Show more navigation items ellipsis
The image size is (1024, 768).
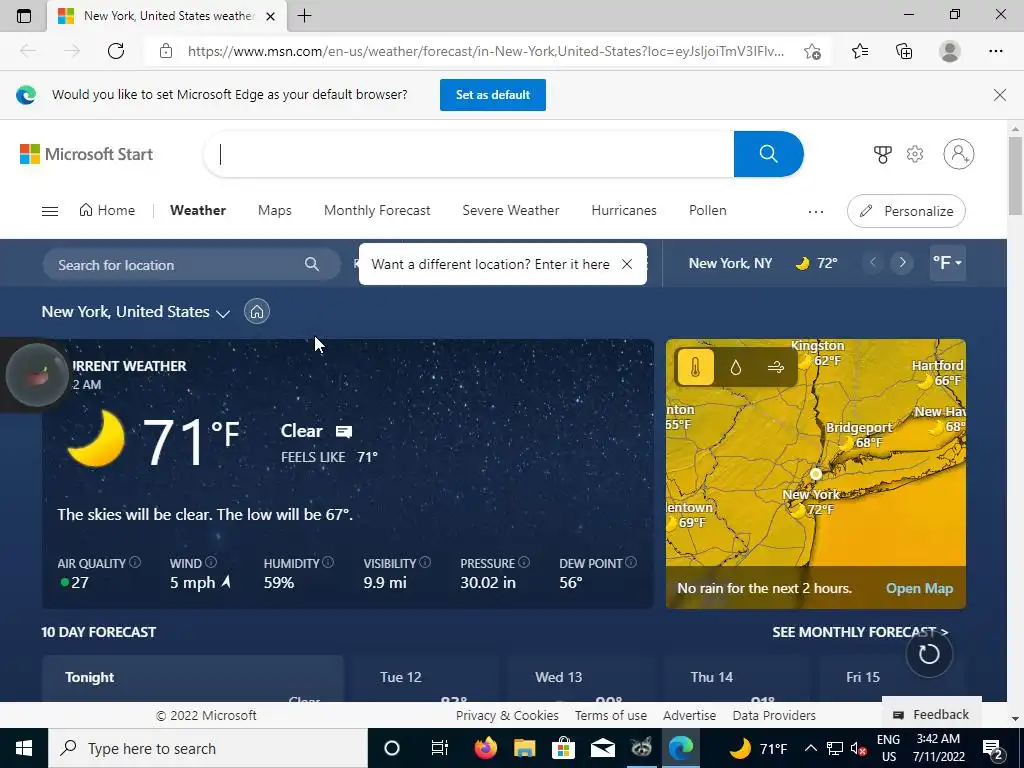(816, 211)
